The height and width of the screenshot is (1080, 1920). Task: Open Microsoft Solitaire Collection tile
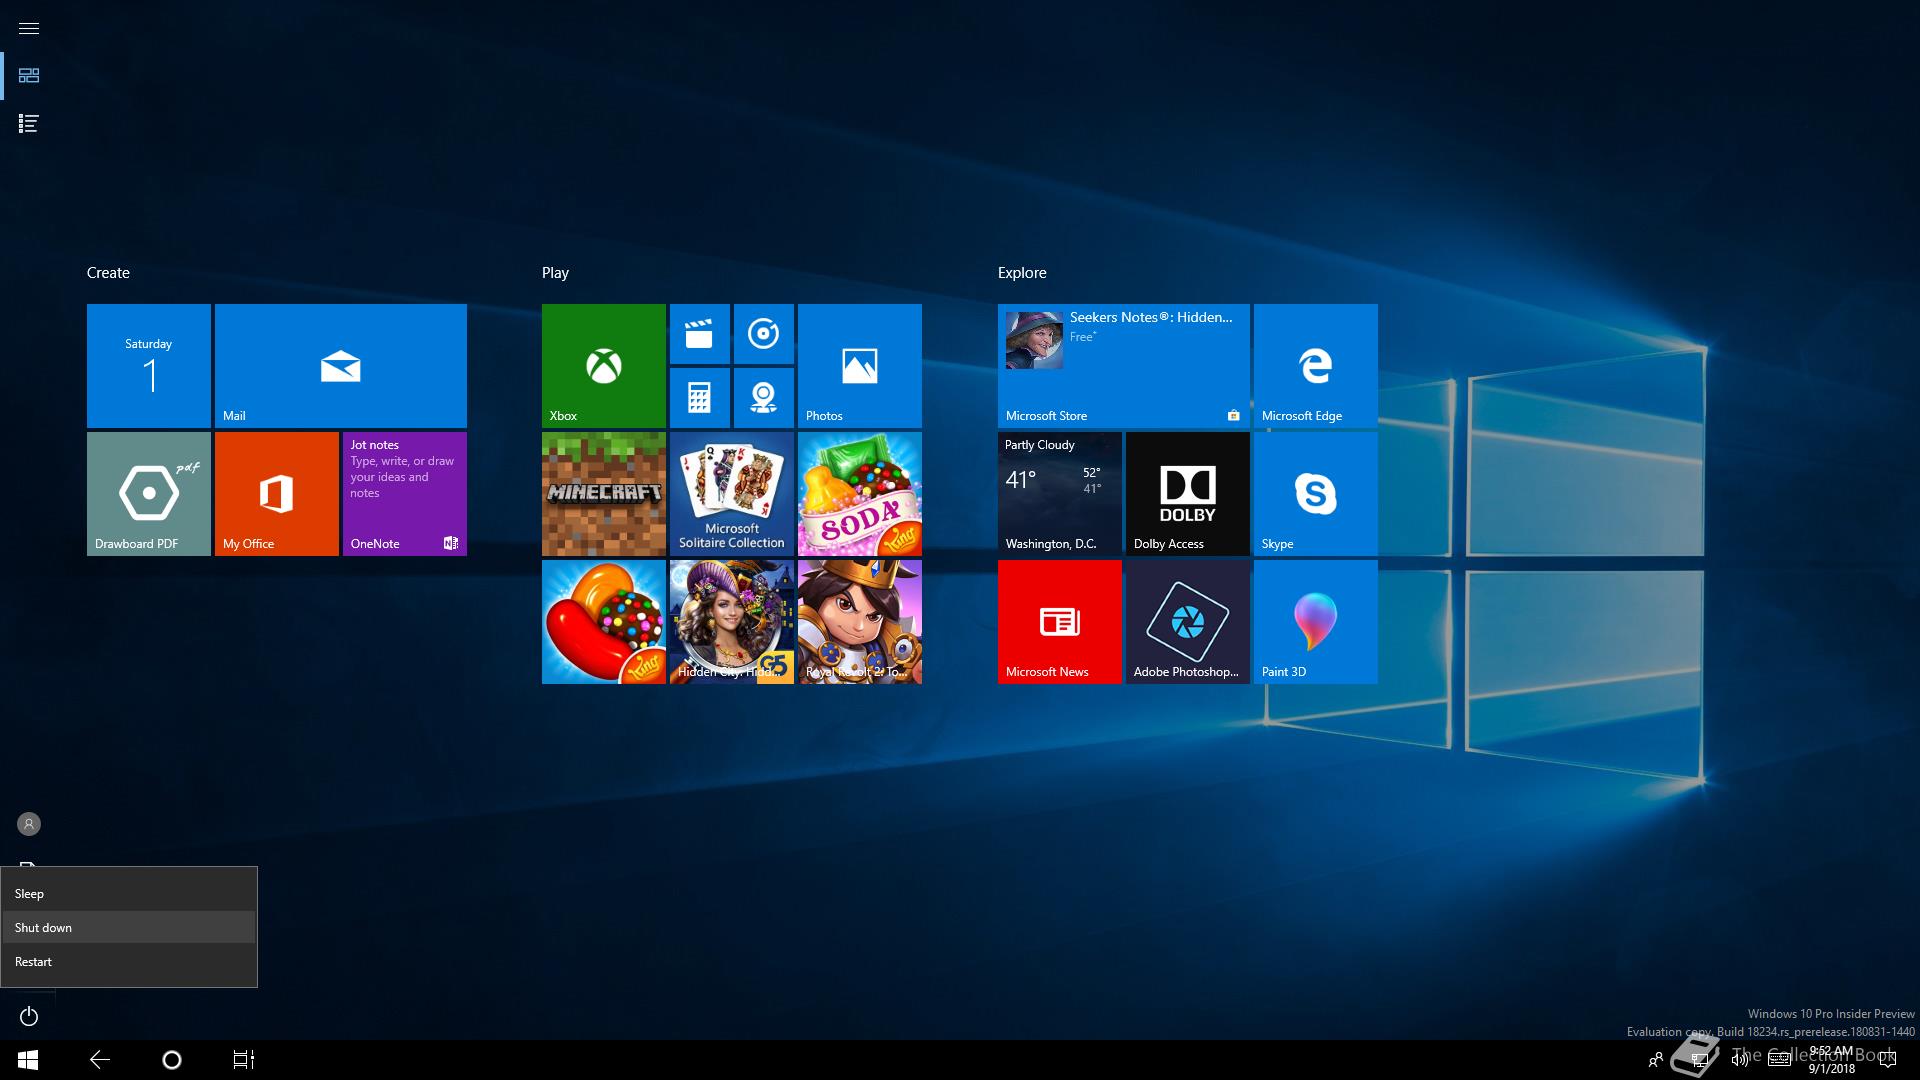click(x=732, y=494)
